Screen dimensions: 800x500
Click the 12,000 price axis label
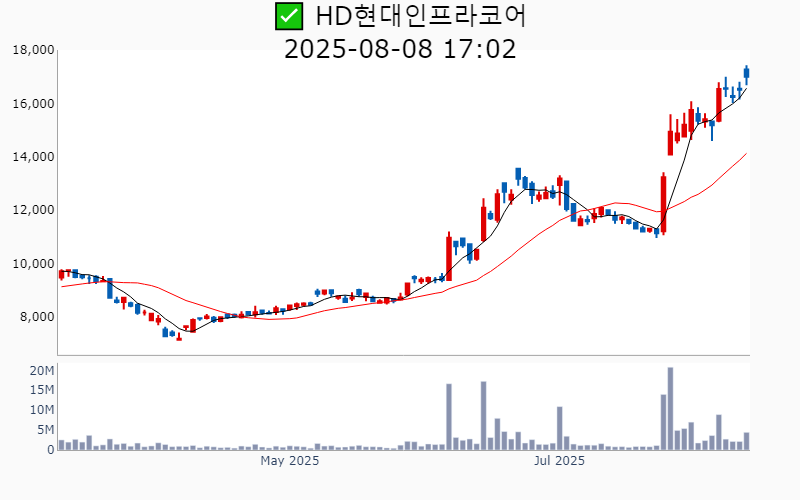pyautogui.click(x=34, y=210)
